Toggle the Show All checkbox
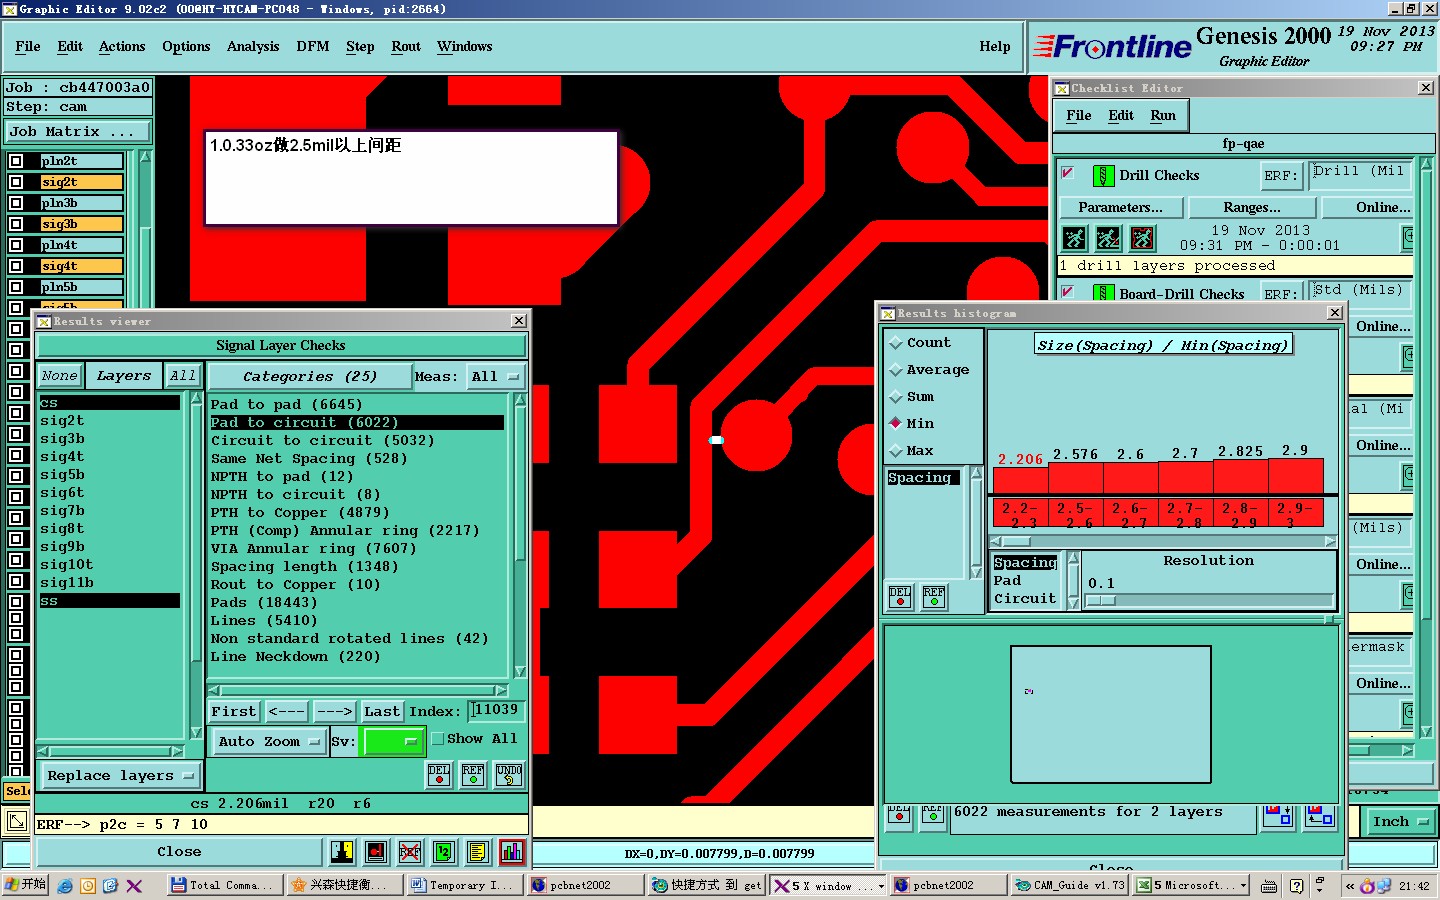Image resolution: width=1440 pixels, height=900 pixels. (x=437, y=739)
